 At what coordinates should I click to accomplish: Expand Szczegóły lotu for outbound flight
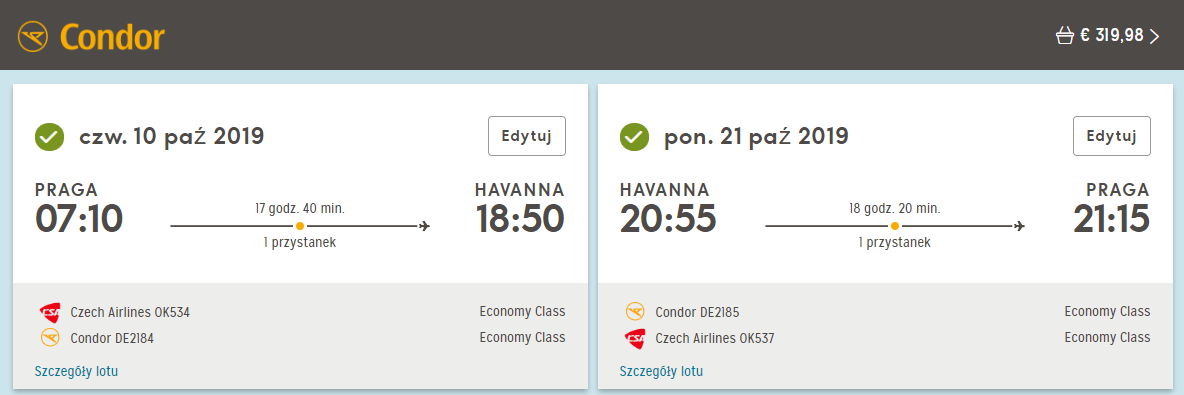click(76, 371)
